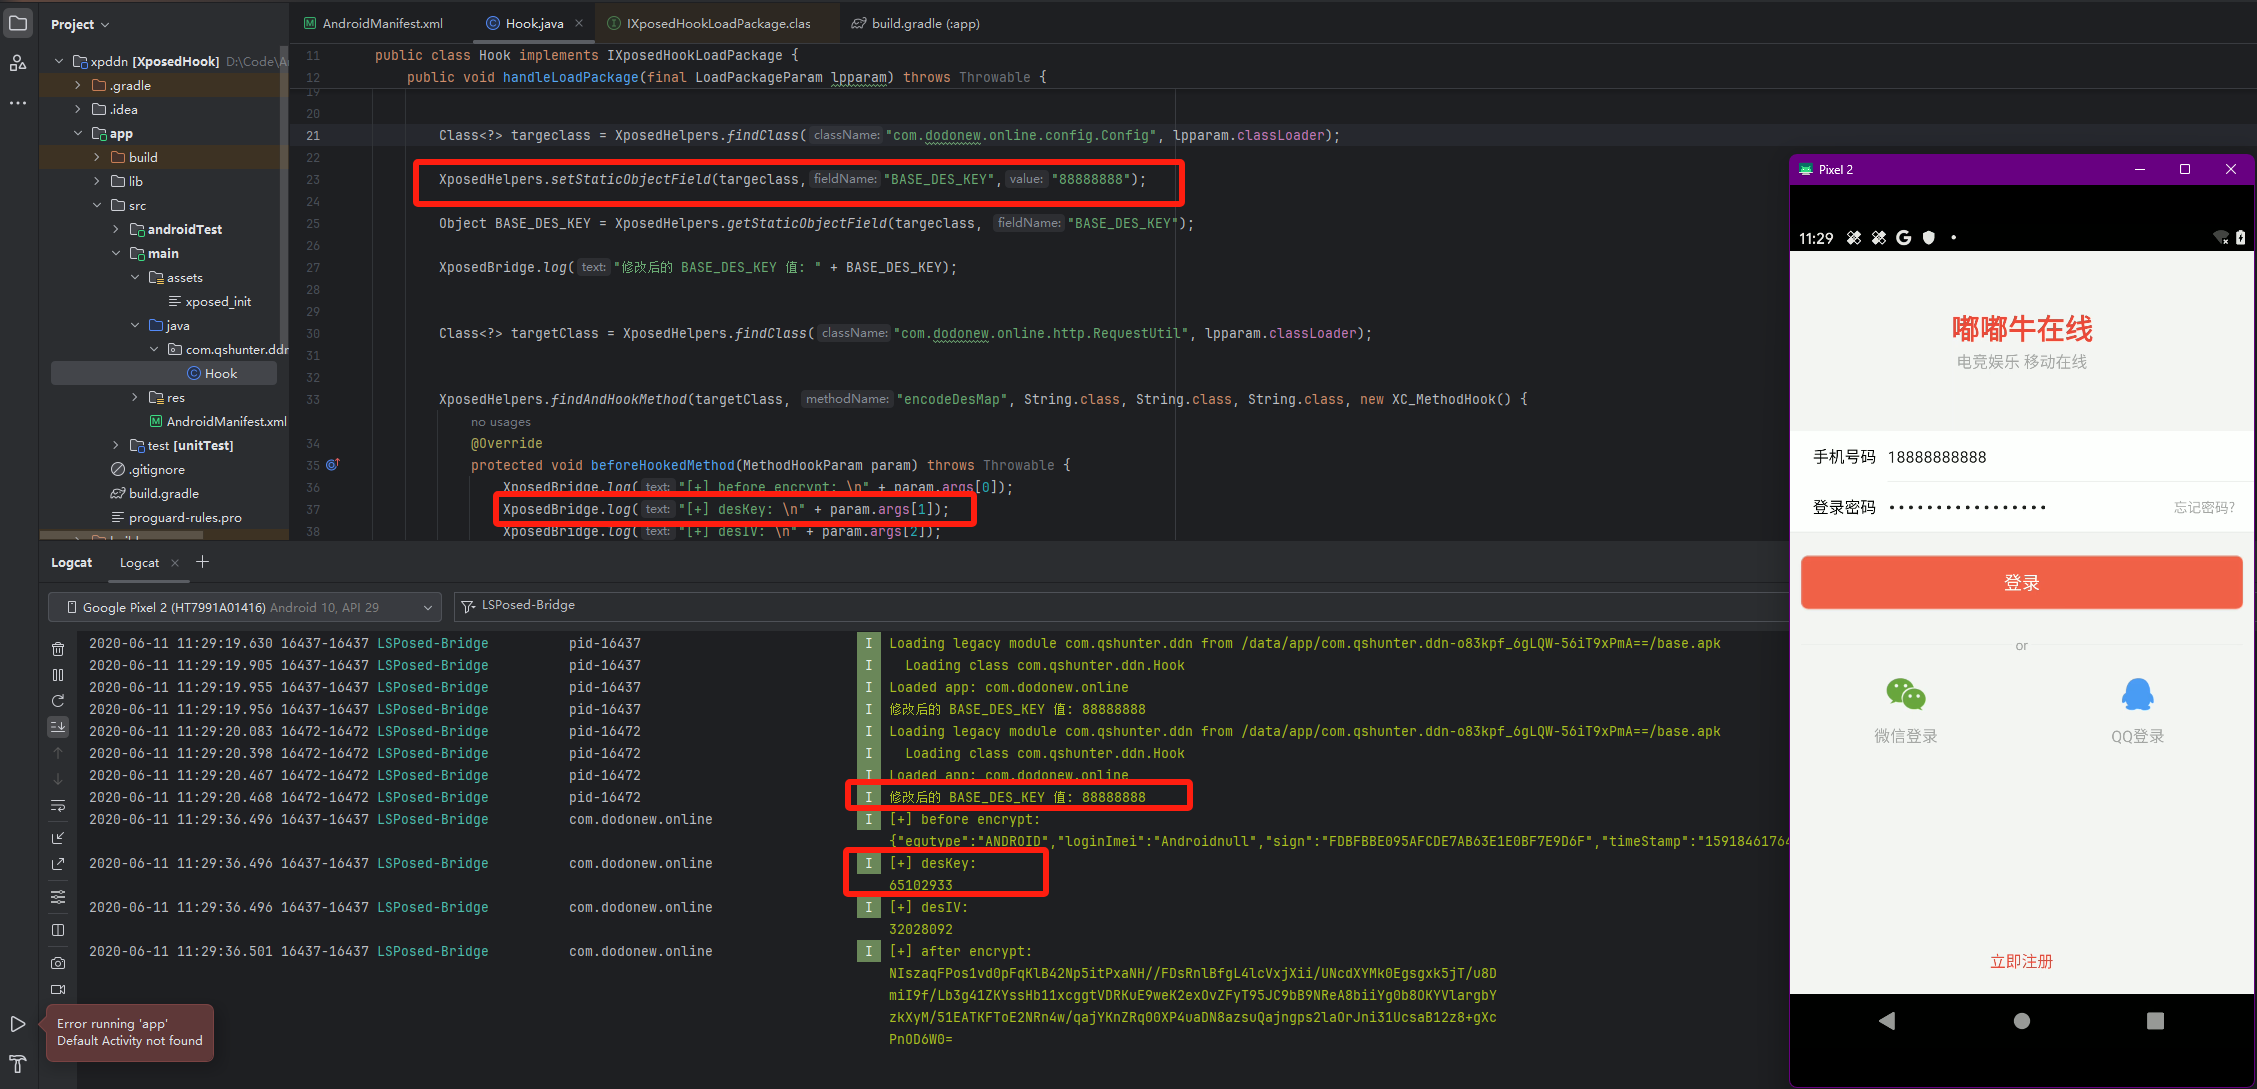2257x1089 pixels.
Task: Click the 'lib' folder row
Action: point(163,181)
